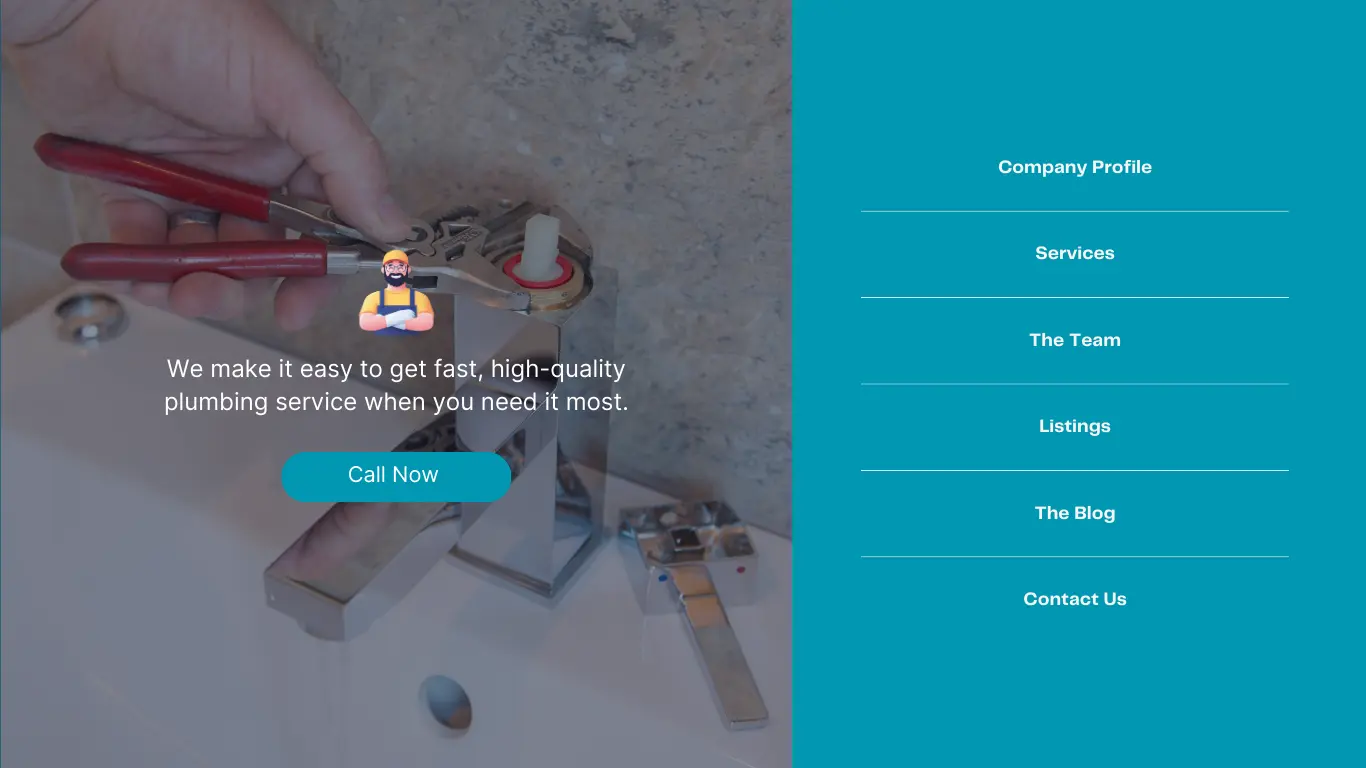Open the Company Profile menu item
Screen dimensions: 1366x768
point(1075,167)
